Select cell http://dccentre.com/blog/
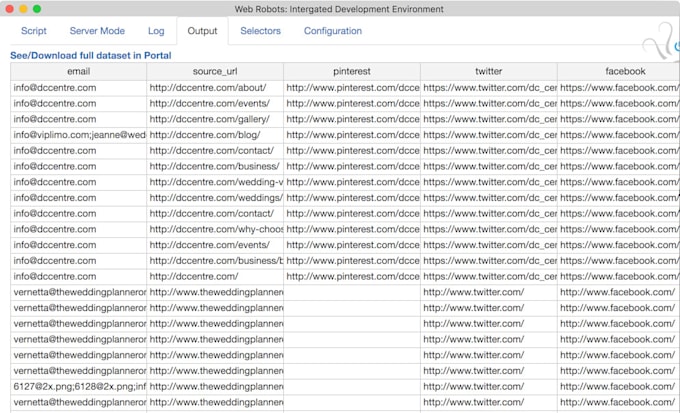The width and height of the screenshot is (680, 413). pos(215,135)
